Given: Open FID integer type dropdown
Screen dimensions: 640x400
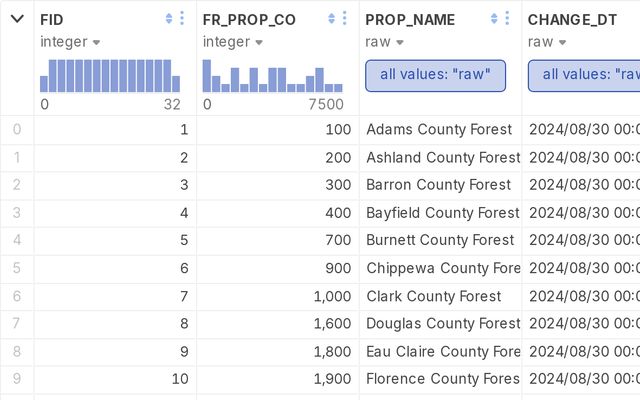Looking at the screenshot, I should click(x=70, y=41).
